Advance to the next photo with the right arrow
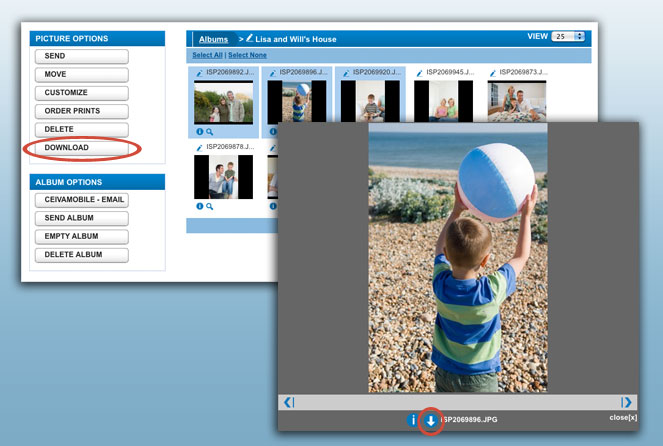The width and height of the screenshot is (663, 446). point(626,402)
